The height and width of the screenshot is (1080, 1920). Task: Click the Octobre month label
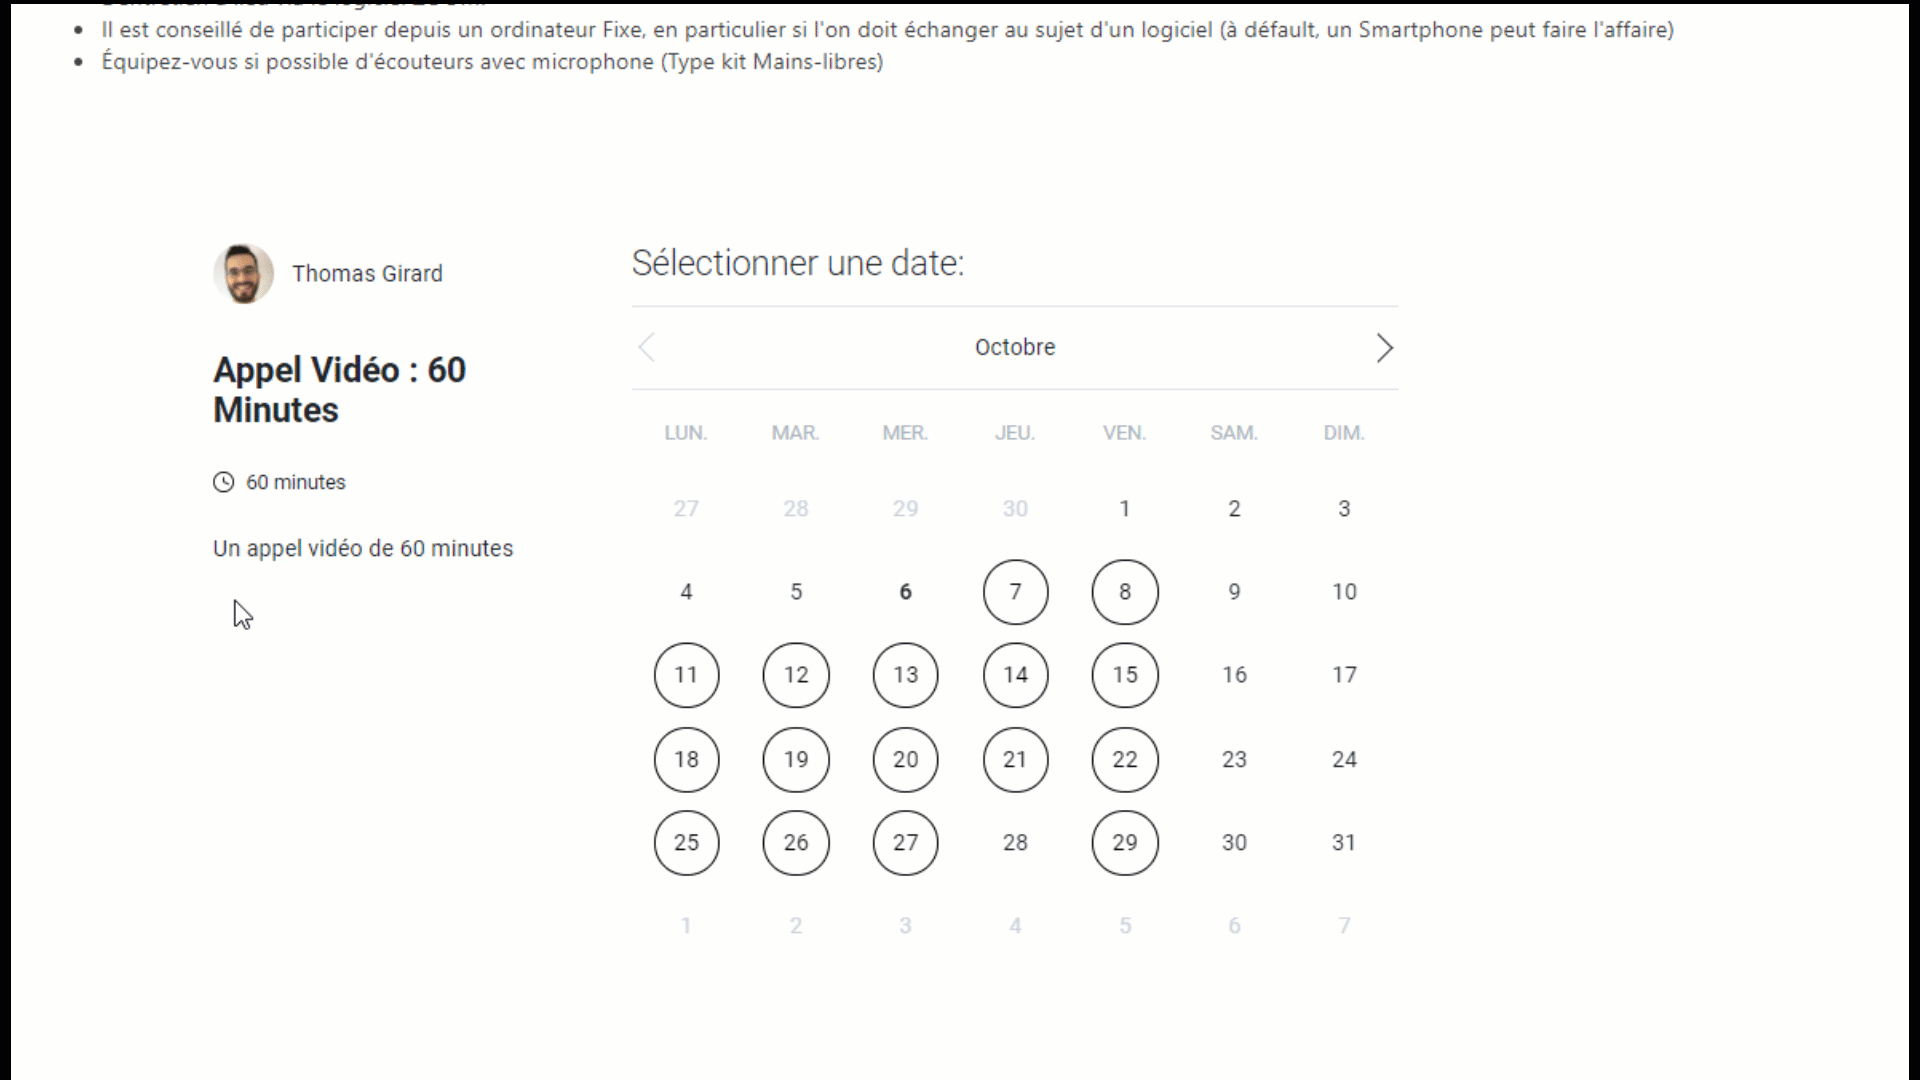point(1015,347)
